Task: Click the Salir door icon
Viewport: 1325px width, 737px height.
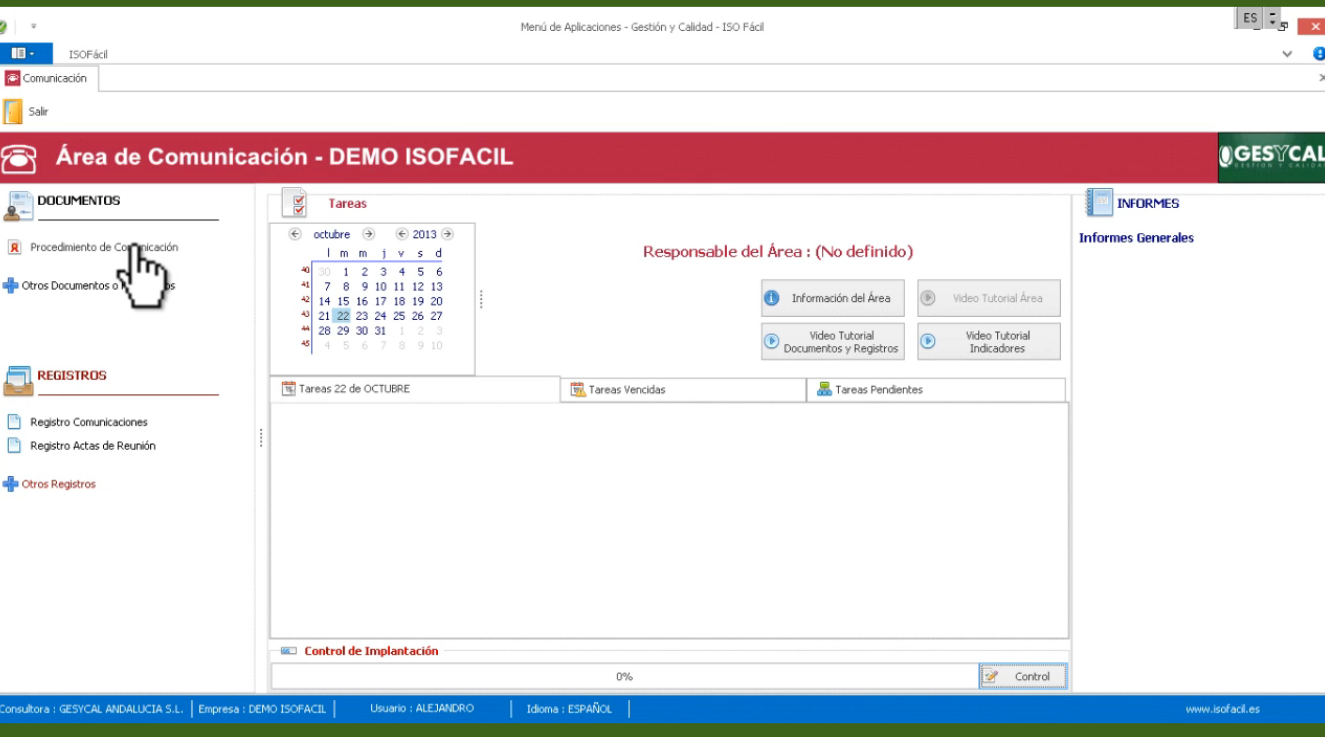Action: coord(13,111)
